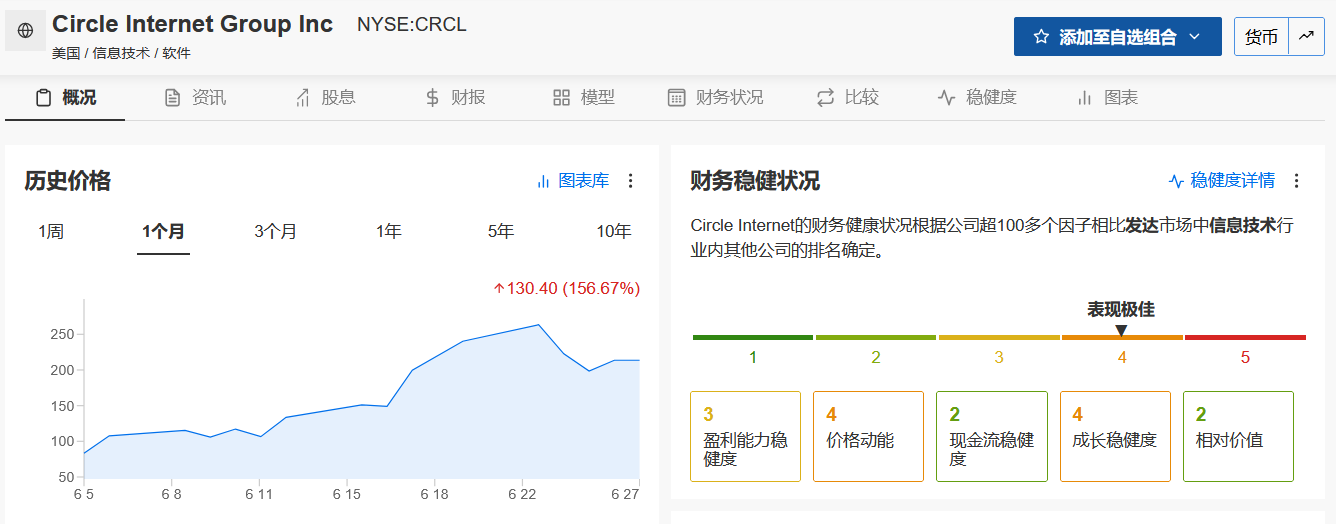
Task: Open the 稳健度详情 link
Action: (x=1222, y=181)
